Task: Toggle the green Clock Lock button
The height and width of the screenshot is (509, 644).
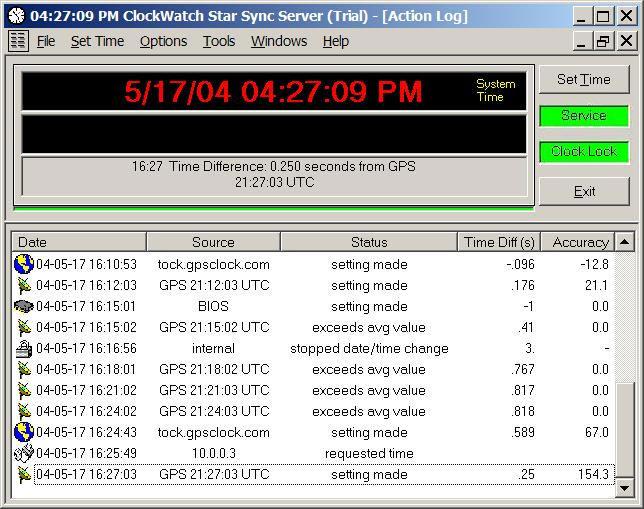Action: point(584,152)
